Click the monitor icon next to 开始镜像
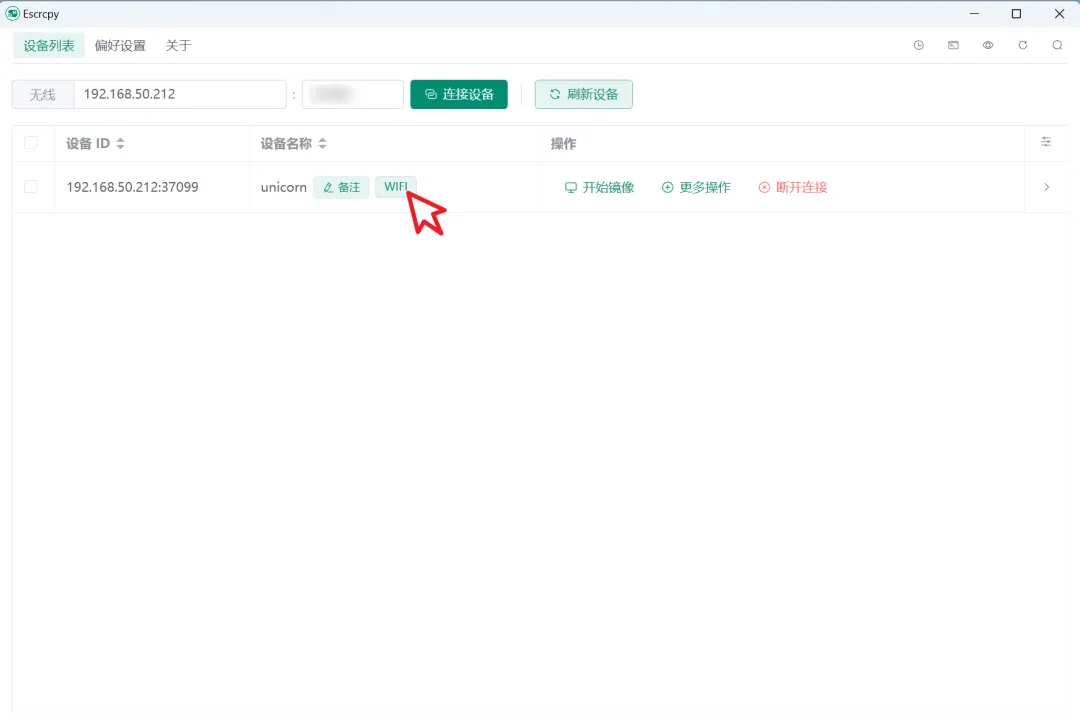 click(x=571, y=187)
